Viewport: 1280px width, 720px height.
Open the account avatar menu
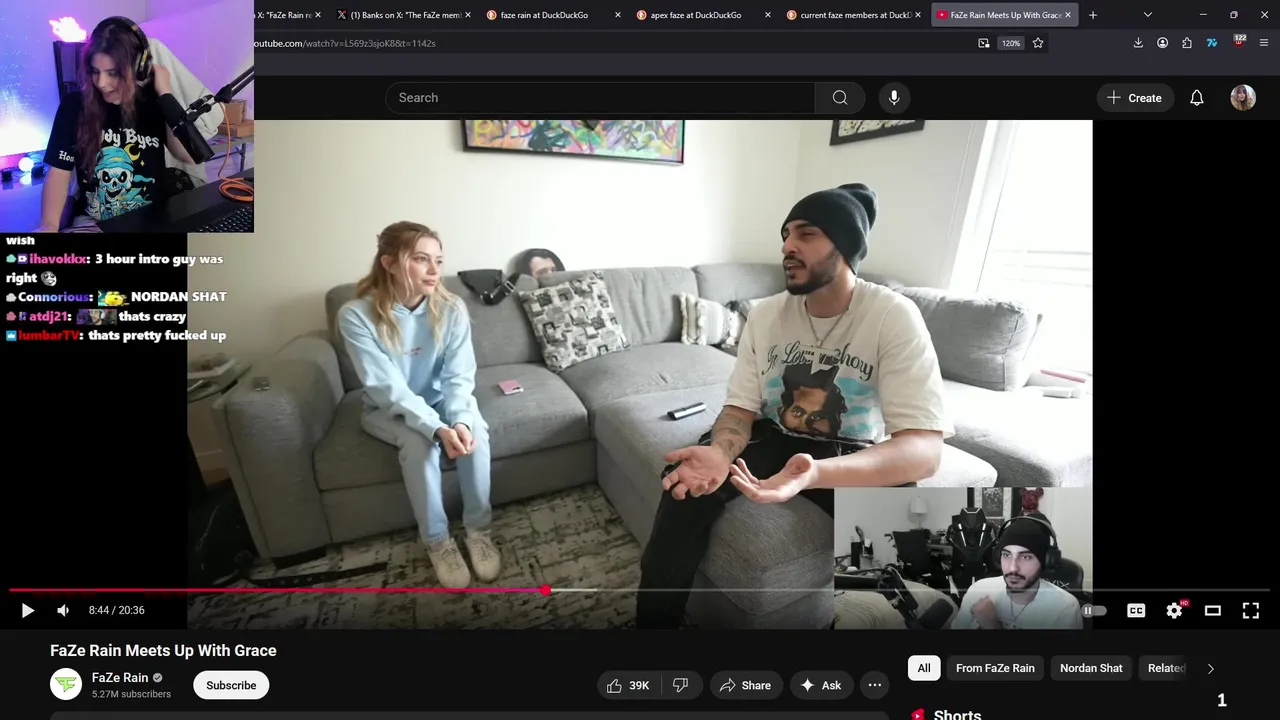tap(1243, 97)
